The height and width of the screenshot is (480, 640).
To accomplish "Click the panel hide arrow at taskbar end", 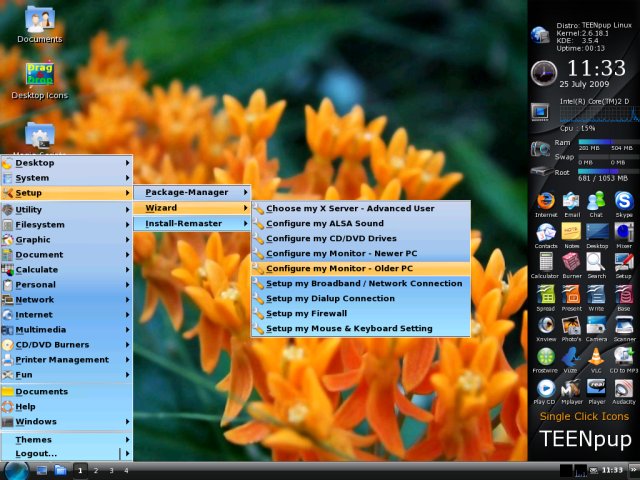I will point(634,471).
